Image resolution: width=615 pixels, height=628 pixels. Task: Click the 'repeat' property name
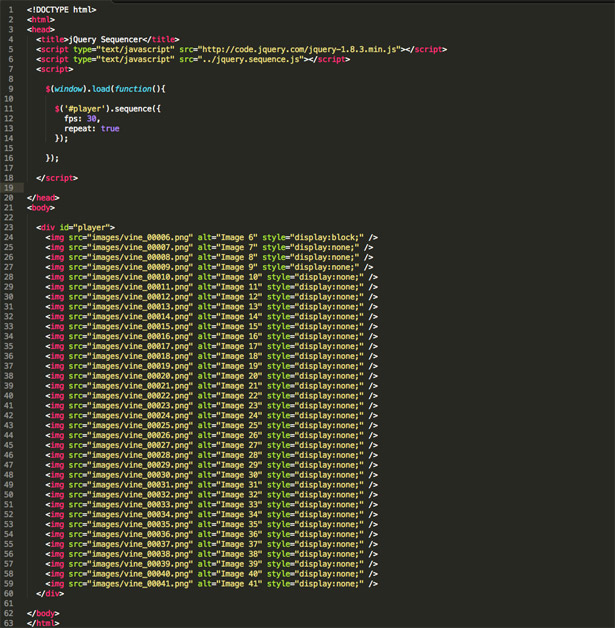pos(78,129)
